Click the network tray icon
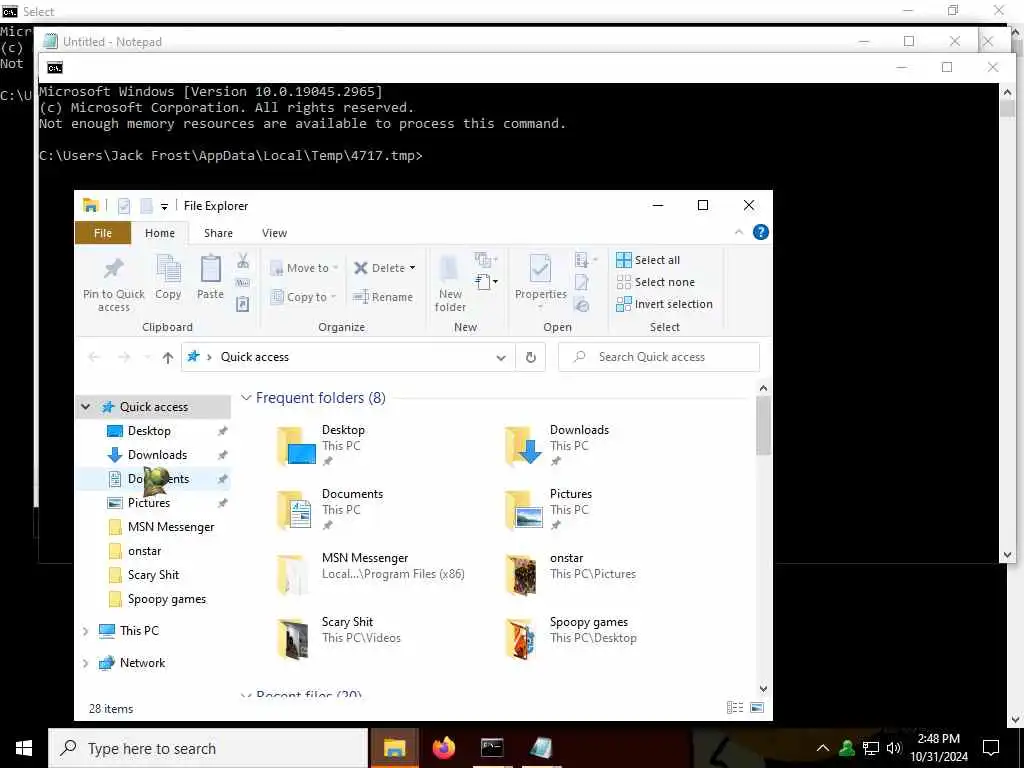Image resolution: width=1024 pixels, height=768 pixels. point(871,748)
